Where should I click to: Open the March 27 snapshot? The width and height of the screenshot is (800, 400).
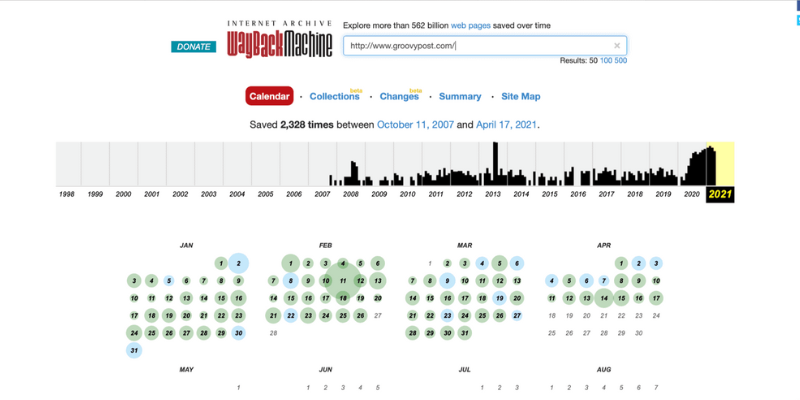[x=517, y=316]
